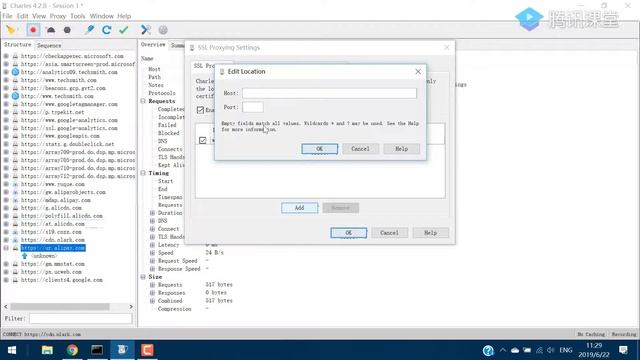Click the Windows Start button

(x=12, y=350)
